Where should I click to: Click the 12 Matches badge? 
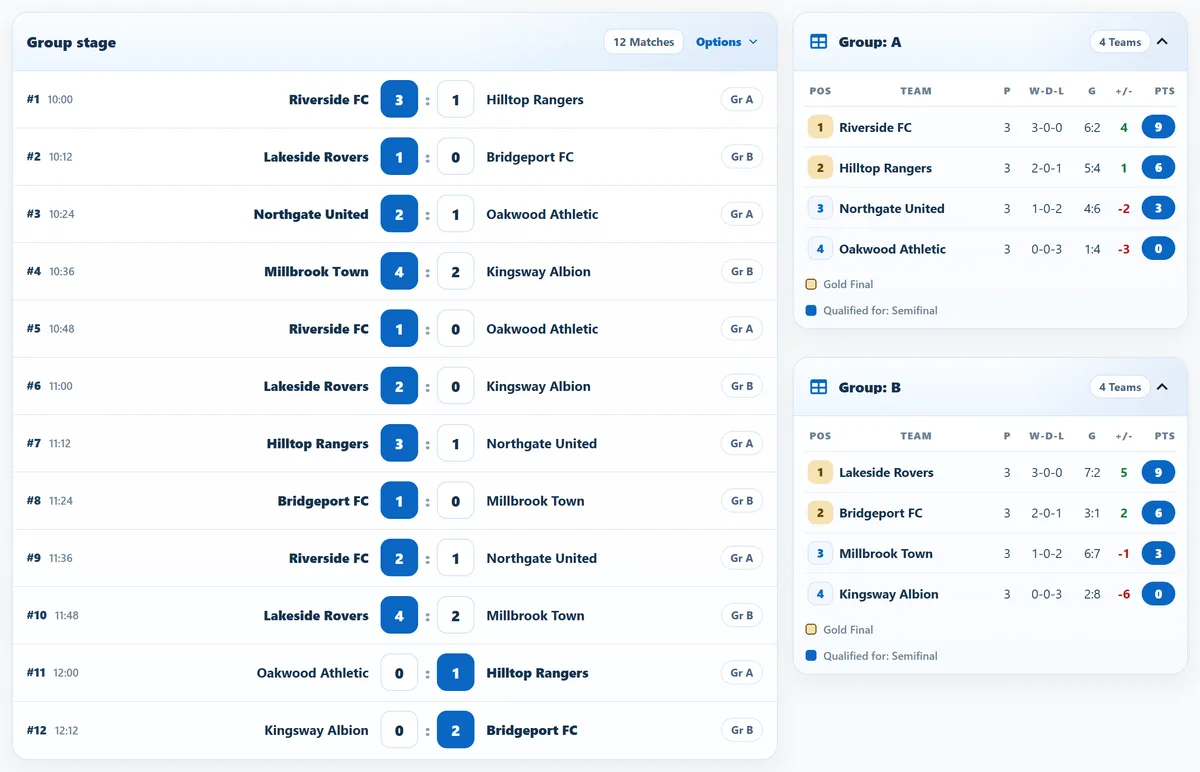click(644, 42)
